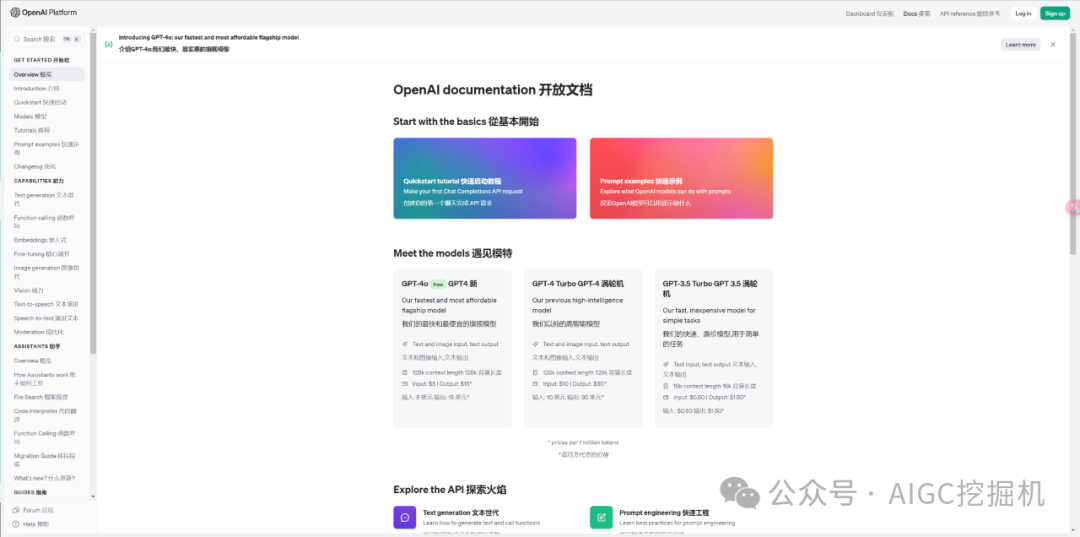The image size is (1080, 537).
Task: Open the Introduction sidebar item
Action: [37, 88]
